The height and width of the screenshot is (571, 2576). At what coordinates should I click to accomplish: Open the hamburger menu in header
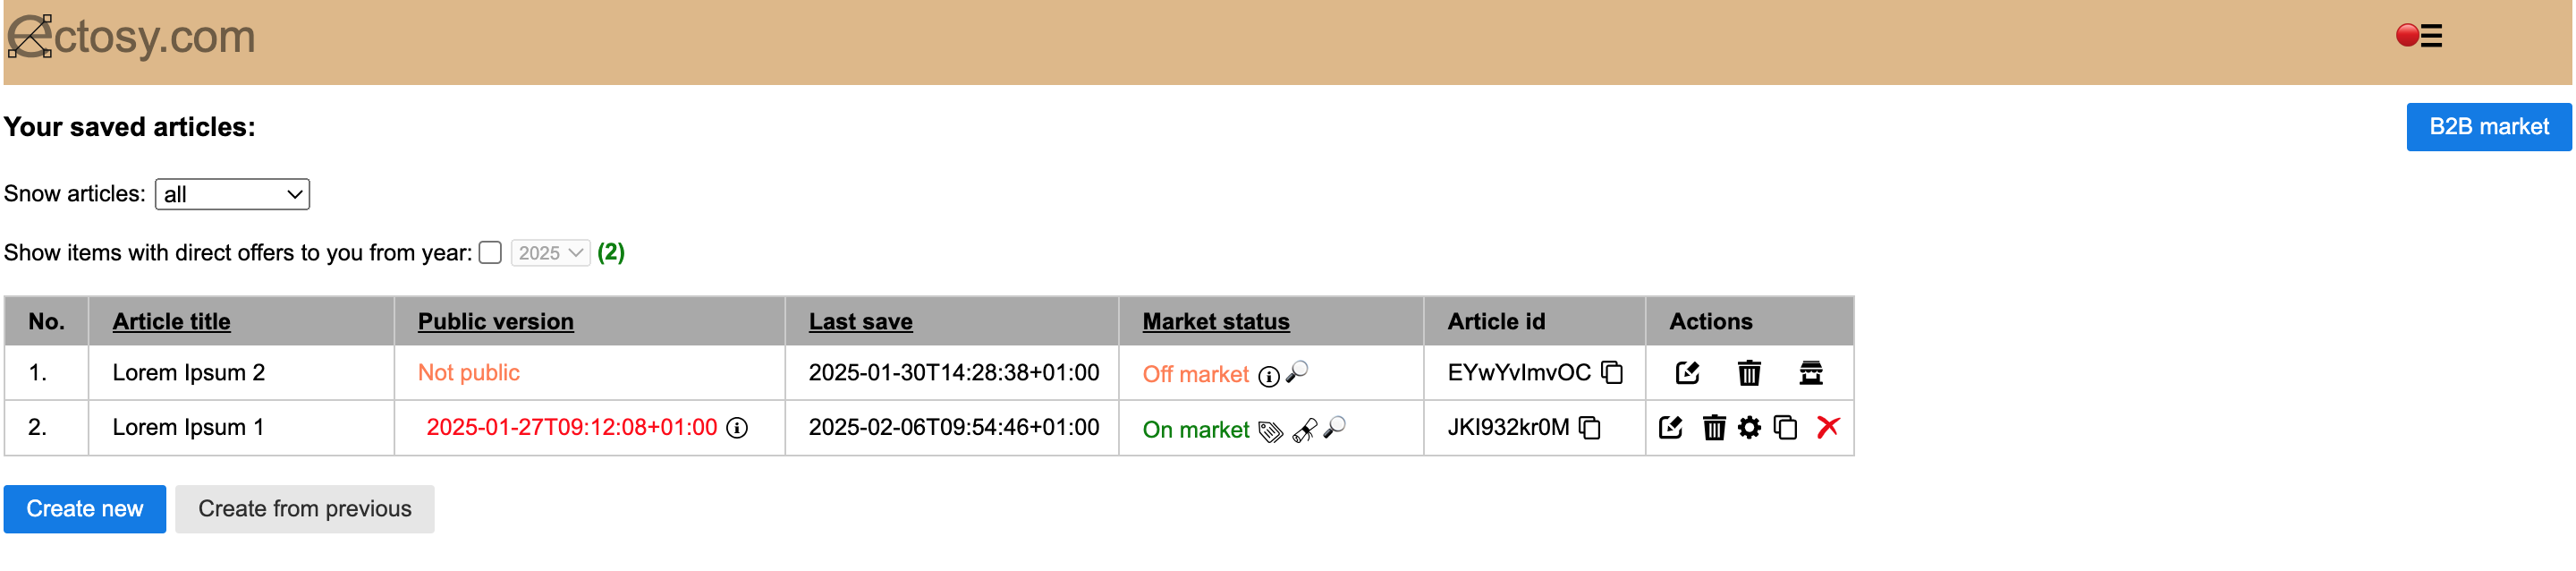(2431, 36)
